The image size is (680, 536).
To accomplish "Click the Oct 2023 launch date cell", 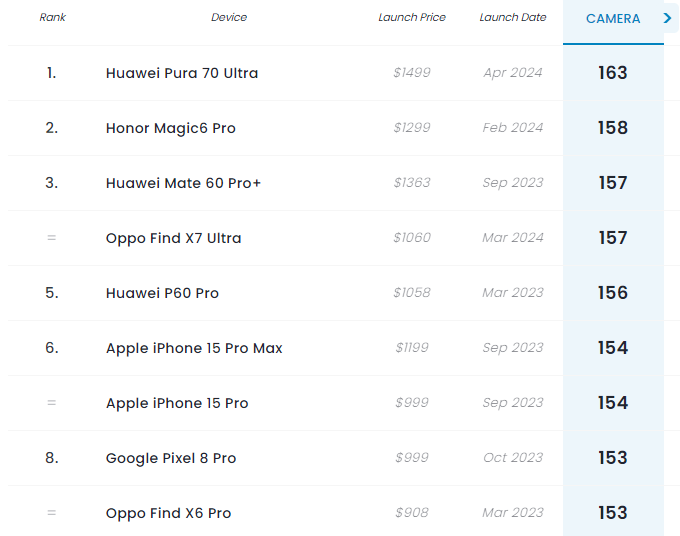I will pyautogui.click(x=513, y=458).
